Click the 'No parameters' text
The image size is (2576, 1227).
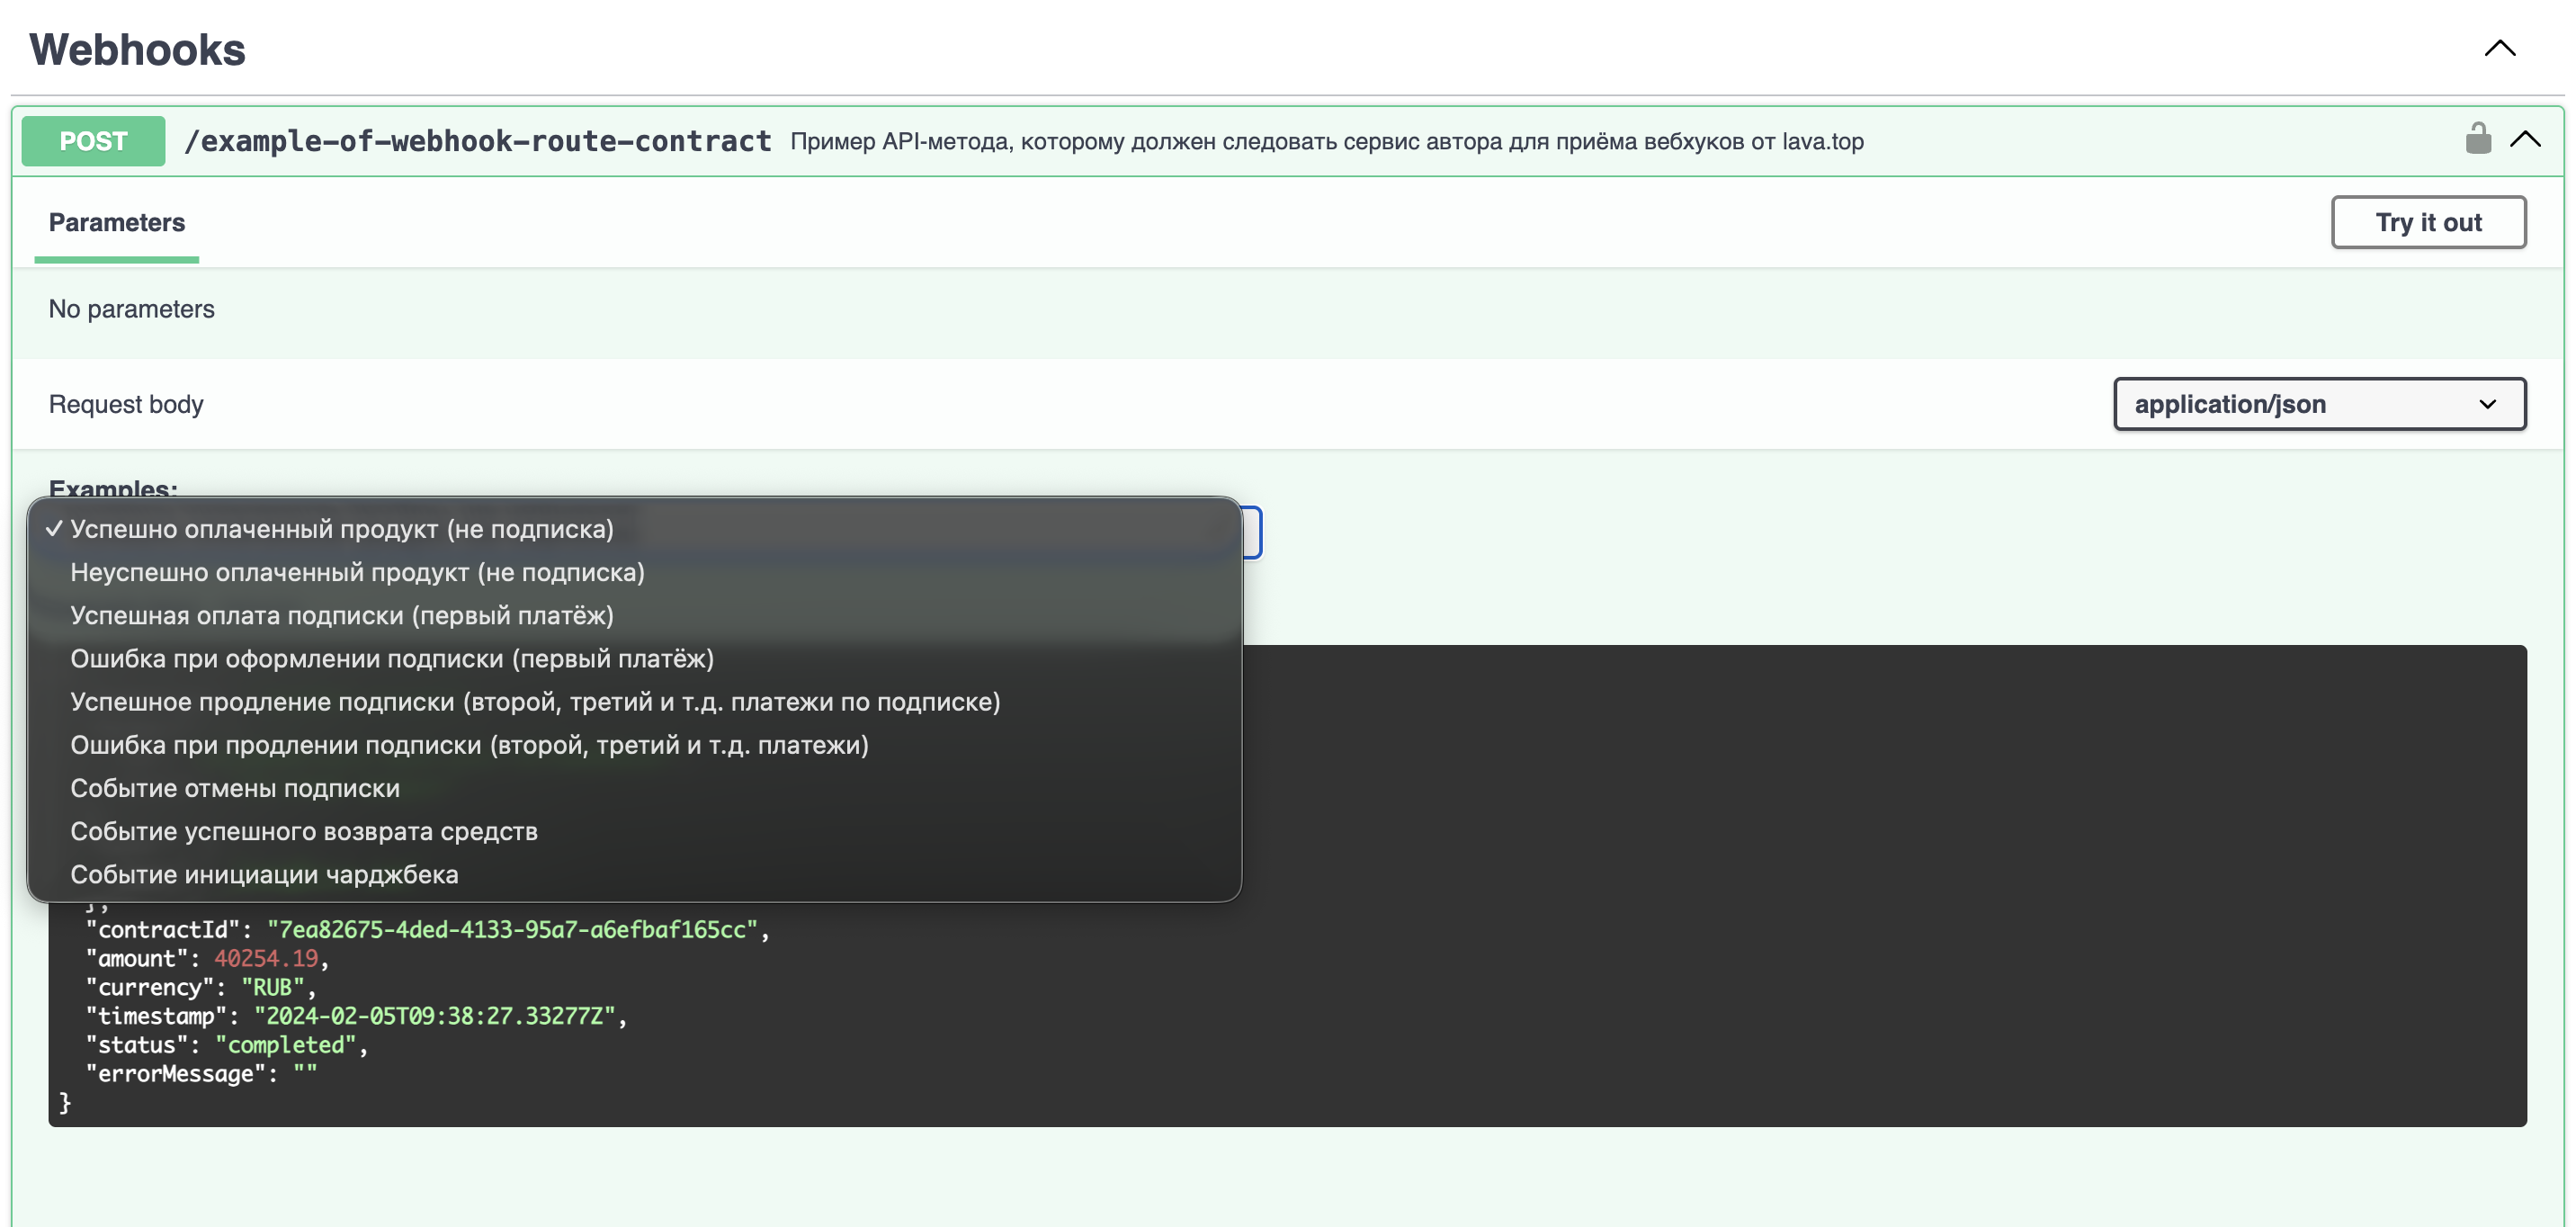[x=131, y=309]
